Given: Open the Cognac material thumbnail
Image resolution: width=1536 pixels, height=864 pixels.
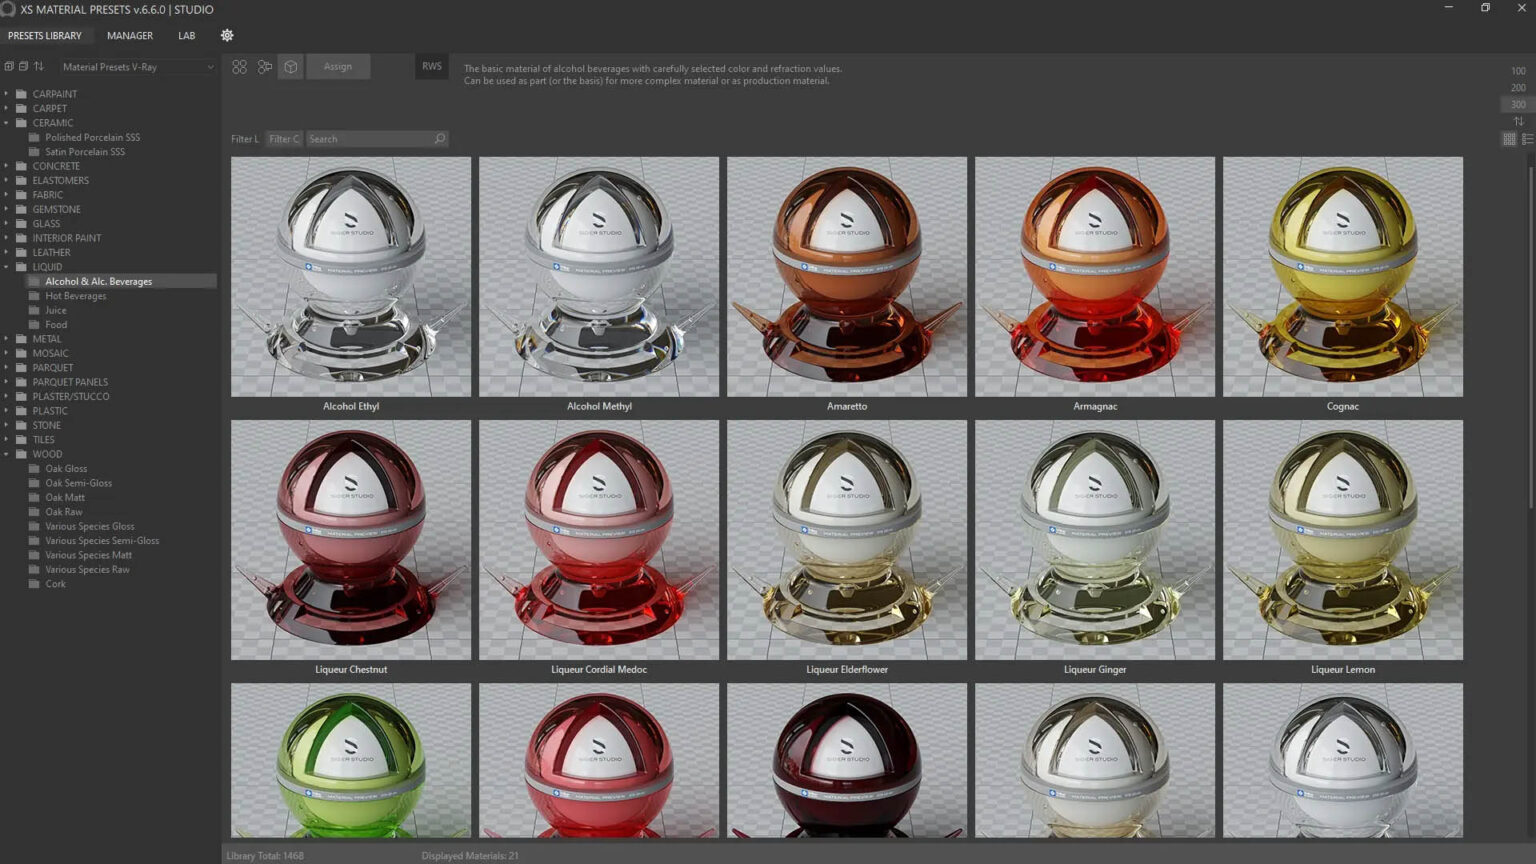Looking at the screenshot, I should [x=1343, y=277].
